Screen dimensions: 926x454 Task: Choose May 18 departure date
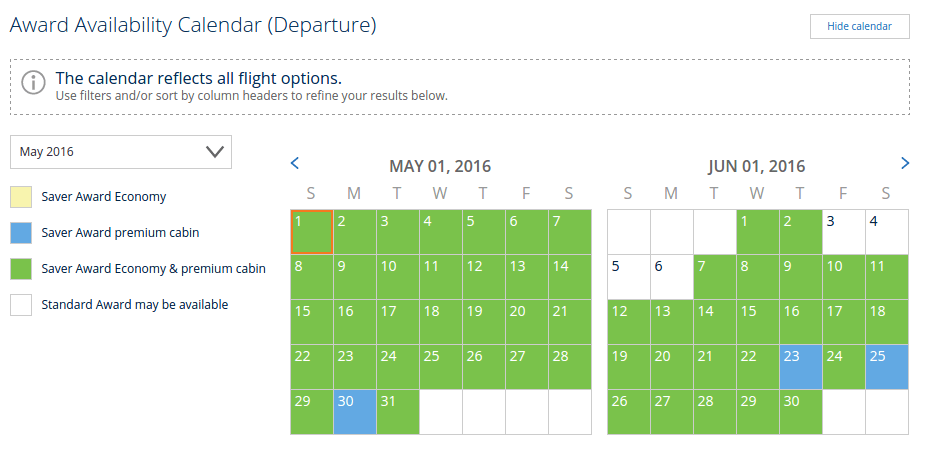coord(441,322)
